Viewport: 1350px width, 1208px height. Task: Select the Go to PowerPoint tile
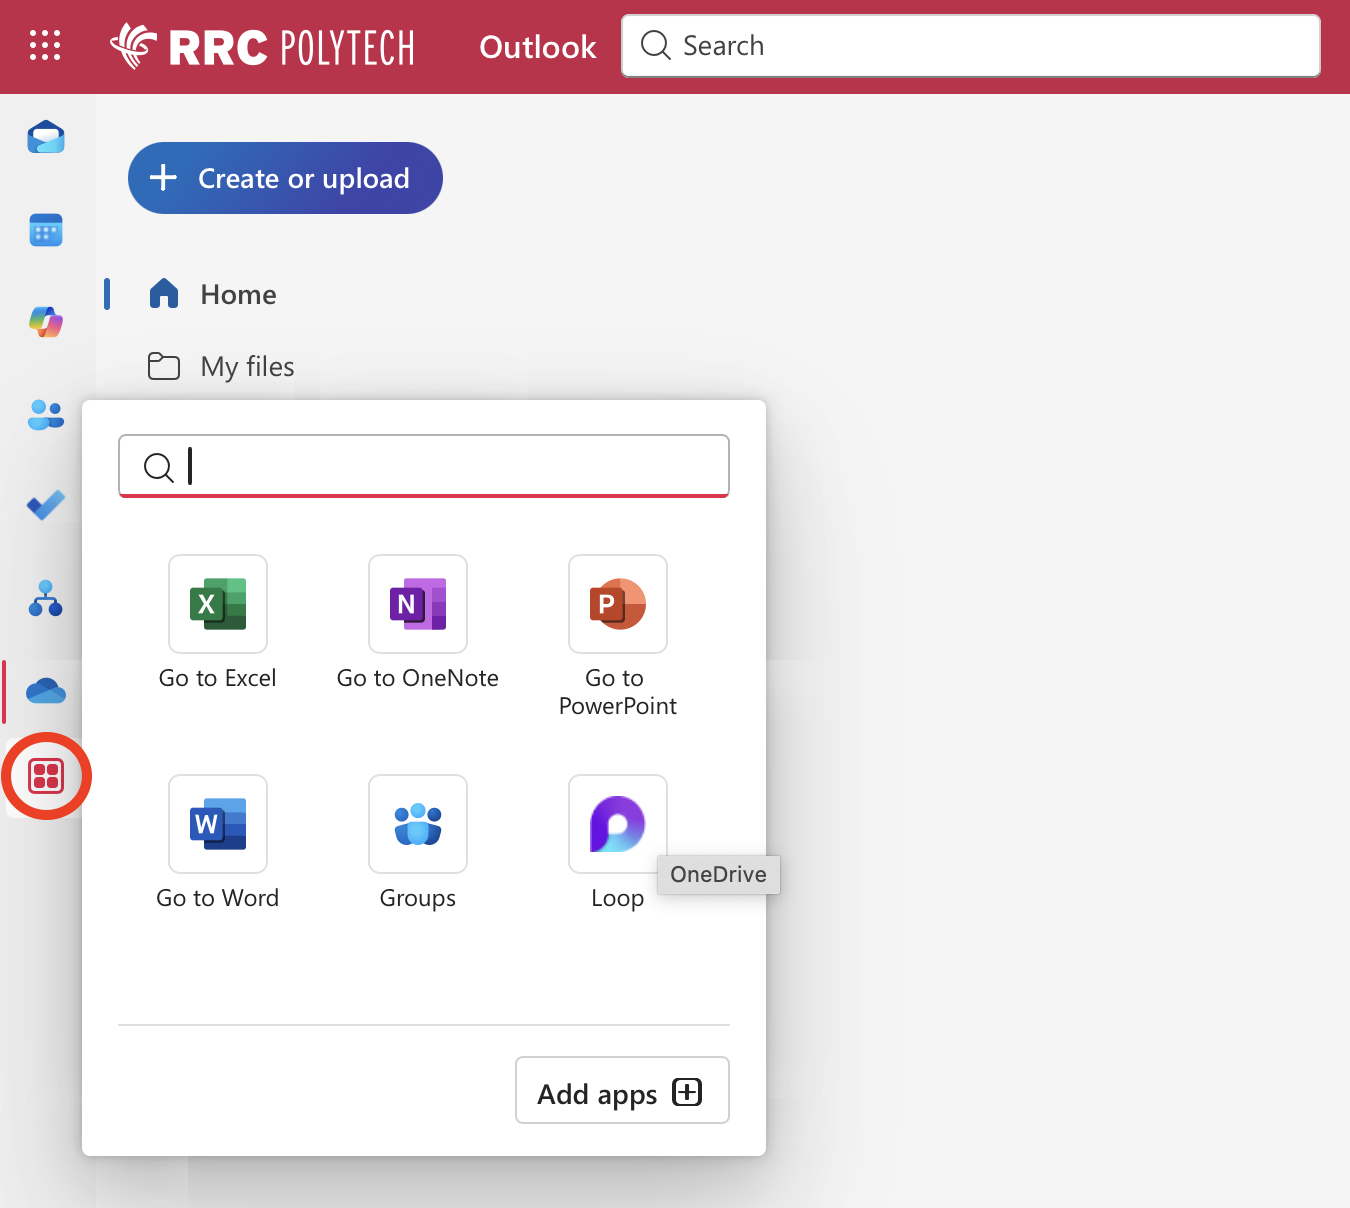[x=617, y=604]
